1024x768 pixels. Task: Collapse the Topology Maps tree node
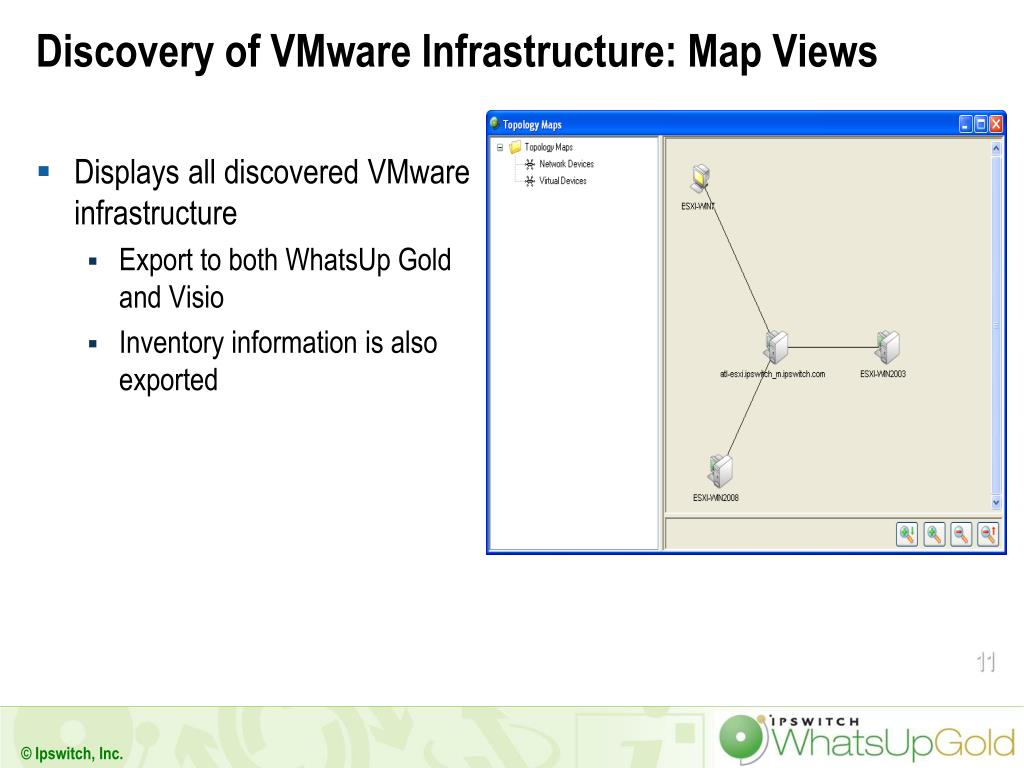point(500,148)
